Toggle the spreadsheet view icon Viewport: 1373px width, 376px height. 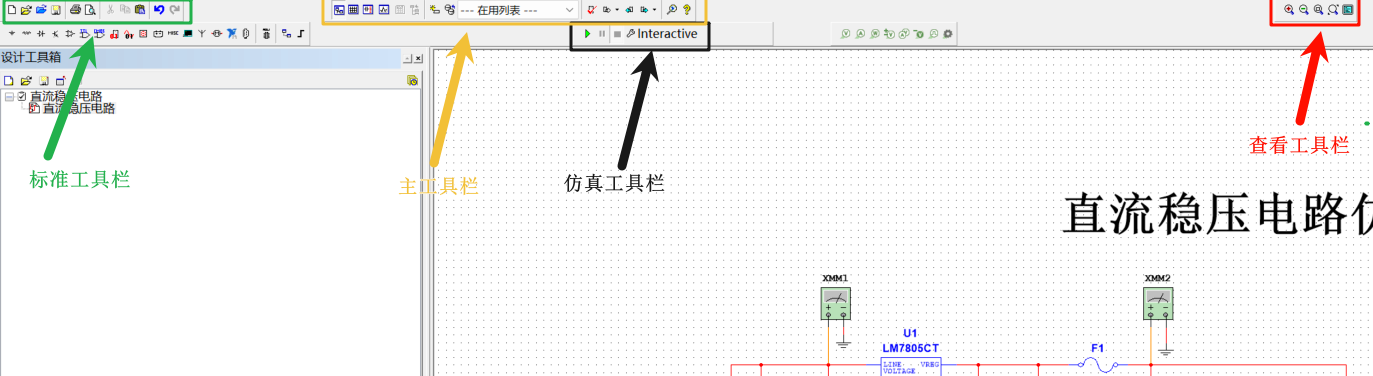coord(352,9)
